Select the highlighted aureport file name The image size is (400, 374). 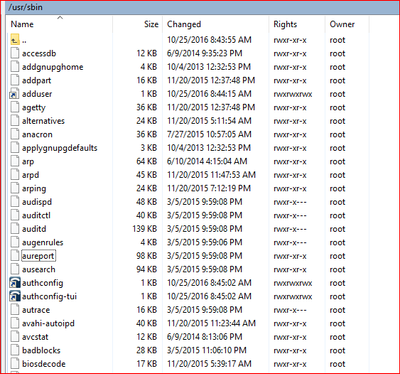[38, 256]
